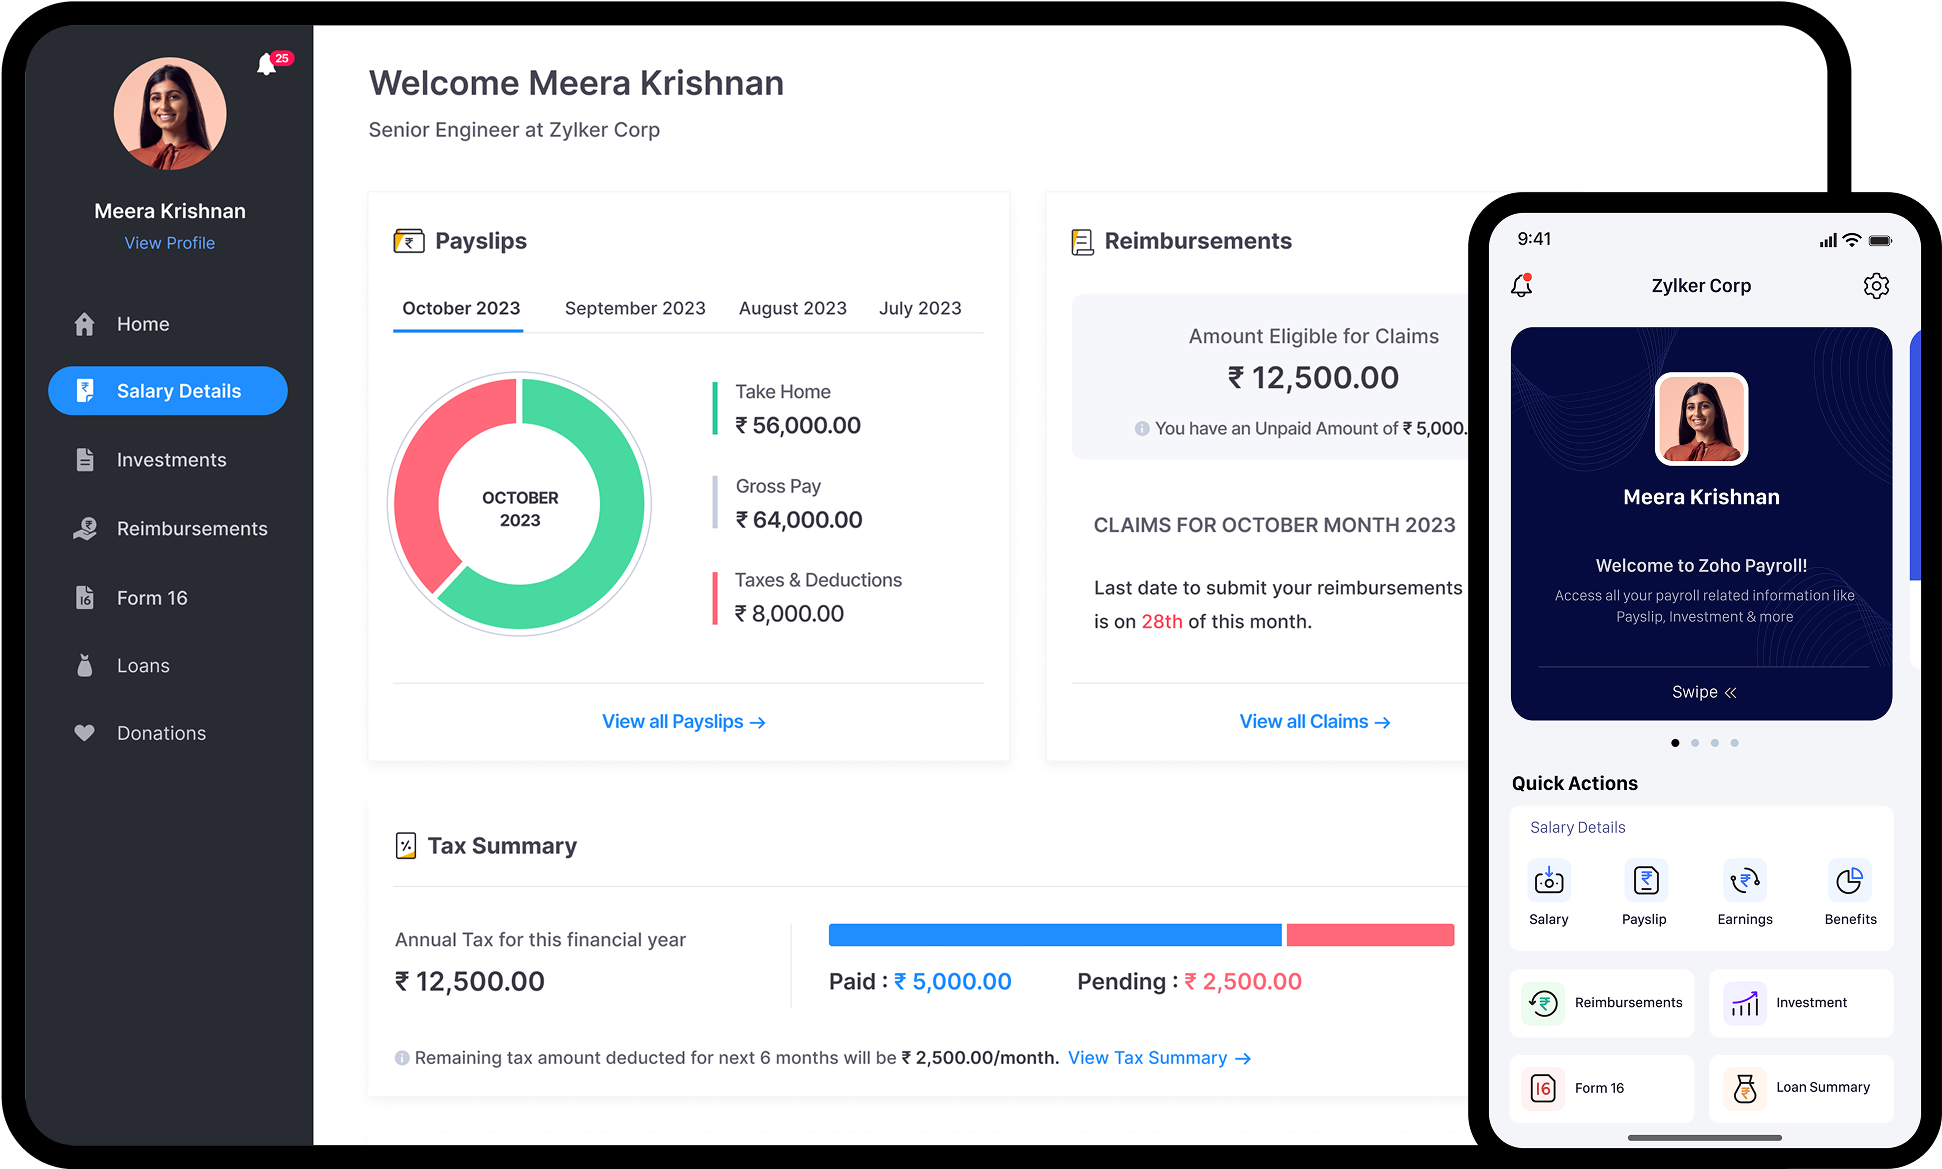Image resolution: width=1942 pixels, height=1169 pixels.
Task: Switch to the September 2023 payslip tab
Action: [x=635, y=308]
